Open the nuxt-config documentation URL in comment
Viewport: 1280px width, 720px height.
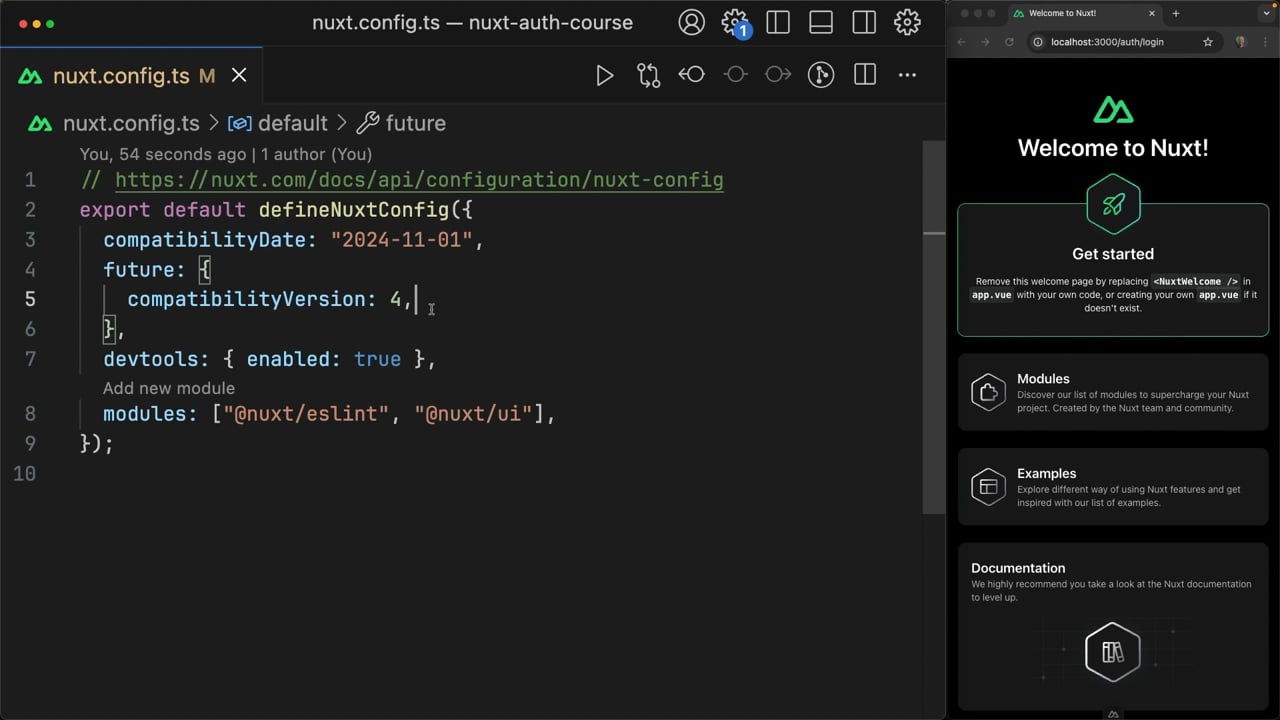pyautogui.click(x=419, y=180)
